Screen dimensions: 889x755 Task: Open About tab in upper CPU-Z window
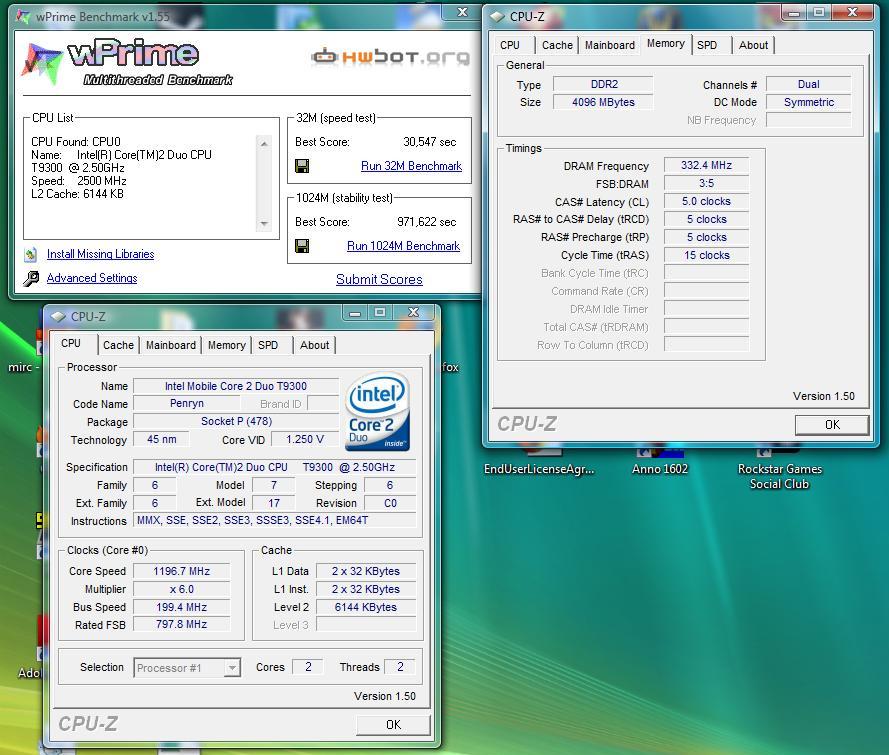pyautogui.click(x=753, y=45)
